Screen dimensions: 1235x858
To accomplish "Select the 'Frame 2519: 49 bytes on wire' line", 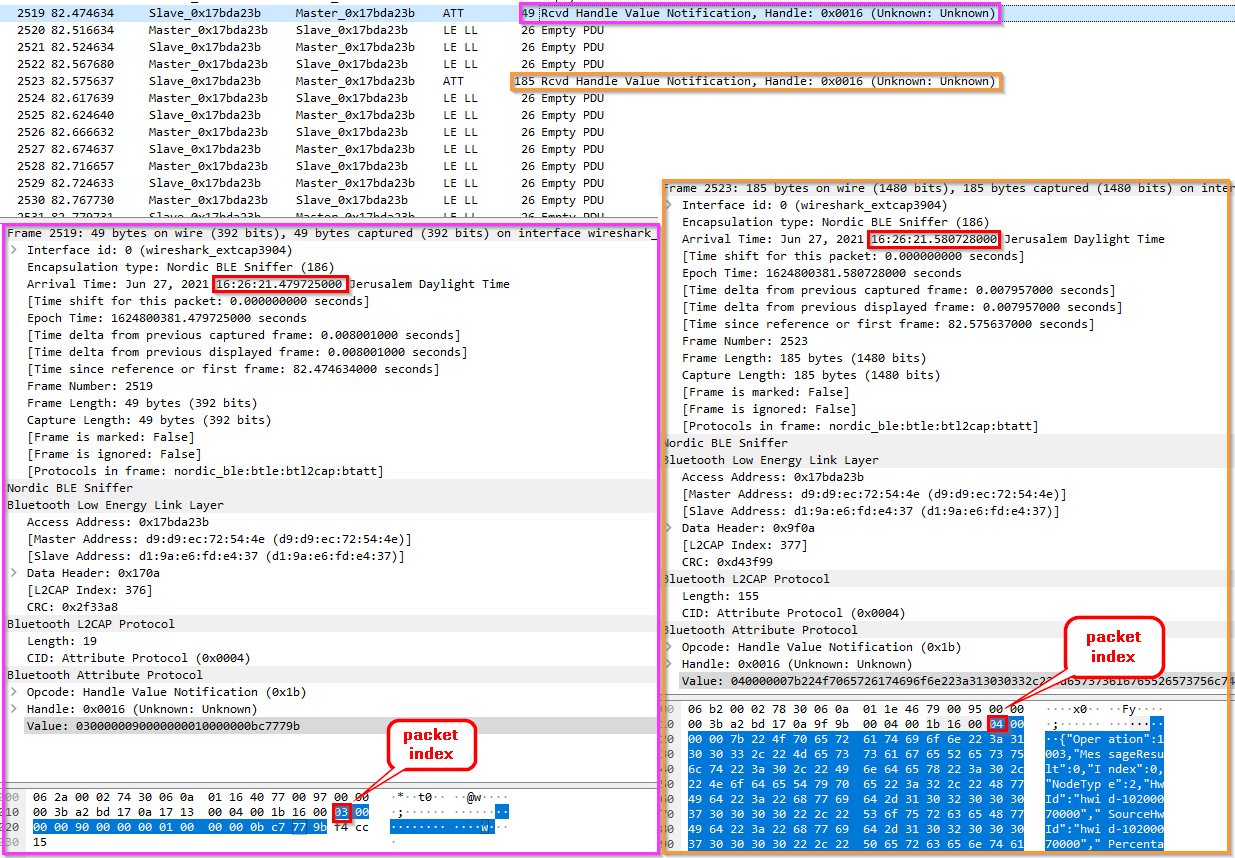I will pos(330,233).
